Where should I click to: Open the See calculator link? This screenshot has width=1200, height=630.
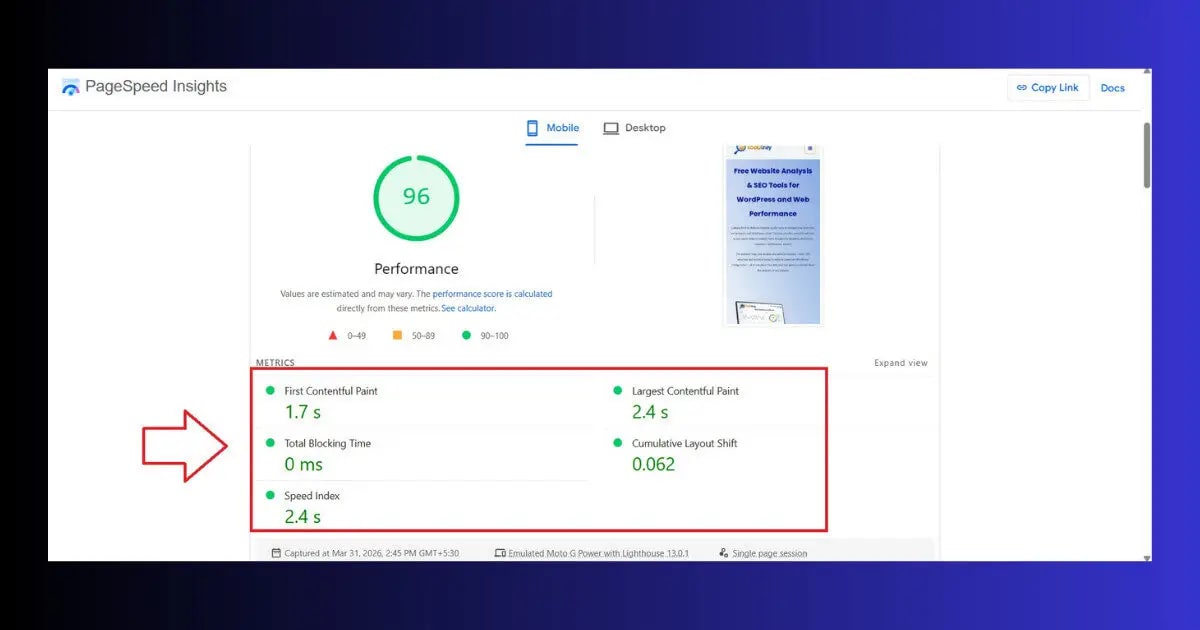point(468,308)
